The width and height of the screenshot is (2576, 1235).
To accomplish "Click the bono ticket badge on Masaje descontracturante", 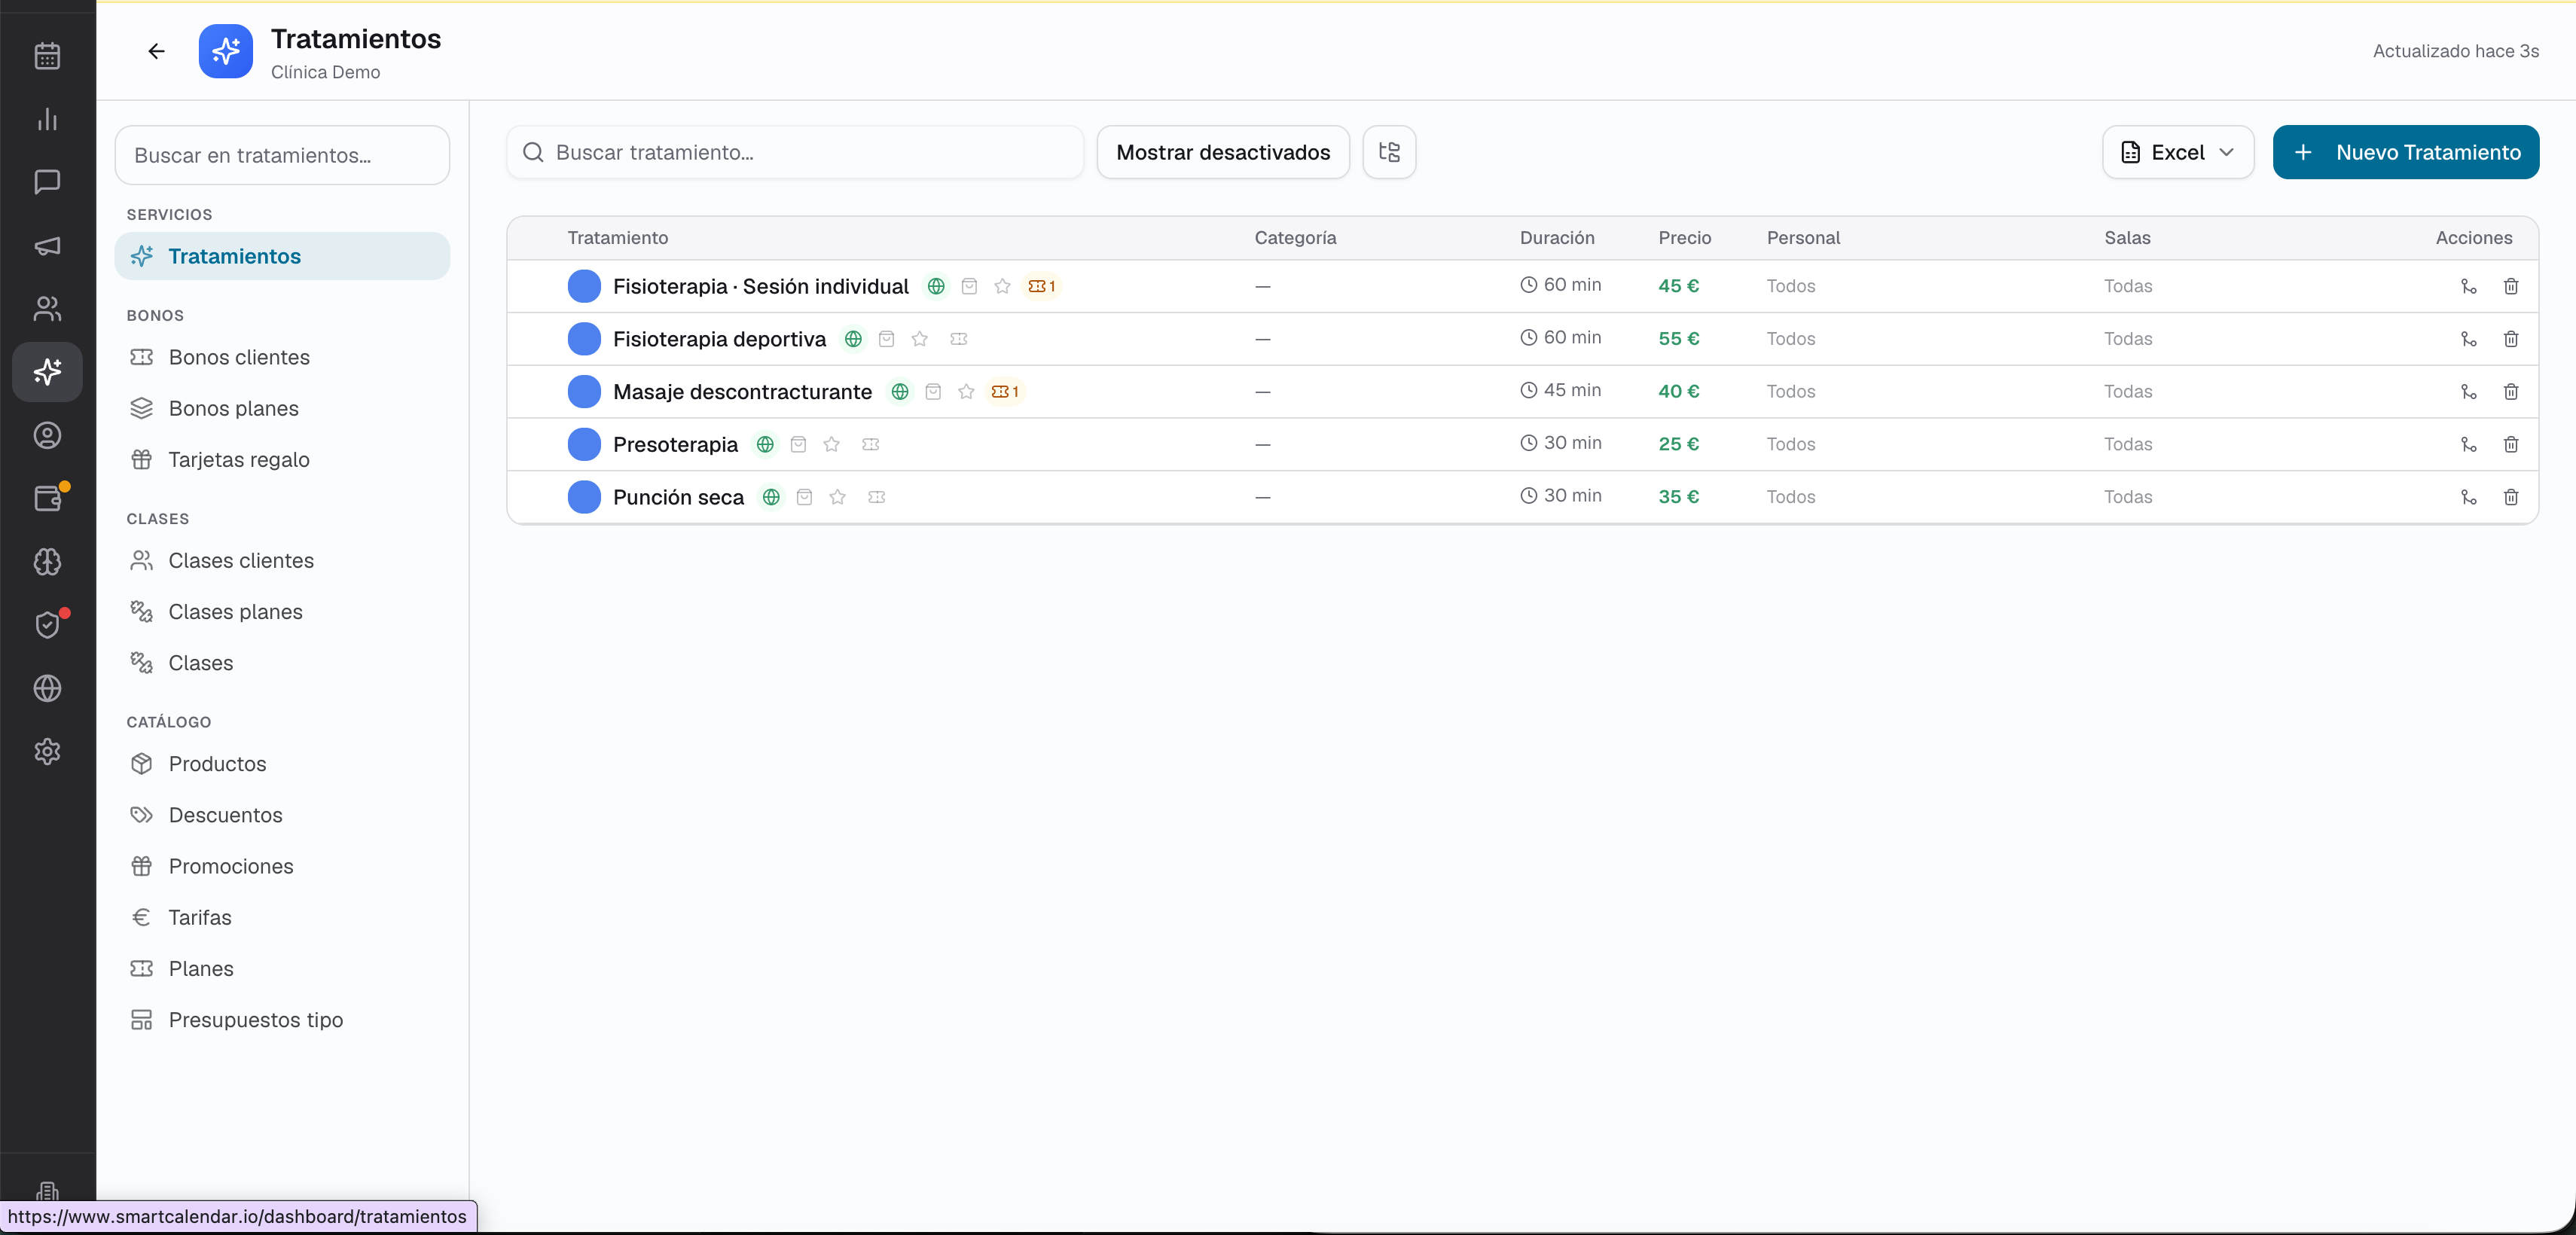I will tap(1005, 392).
